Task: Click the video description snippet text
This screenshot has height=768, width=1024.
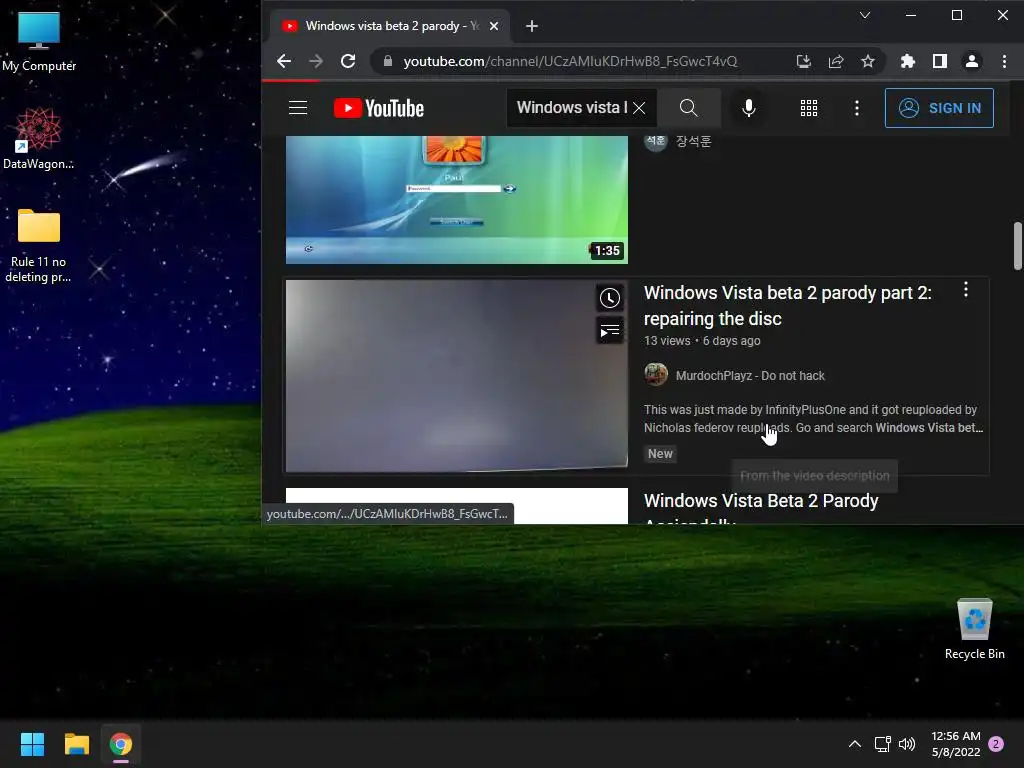Action: tap(813, 419)
